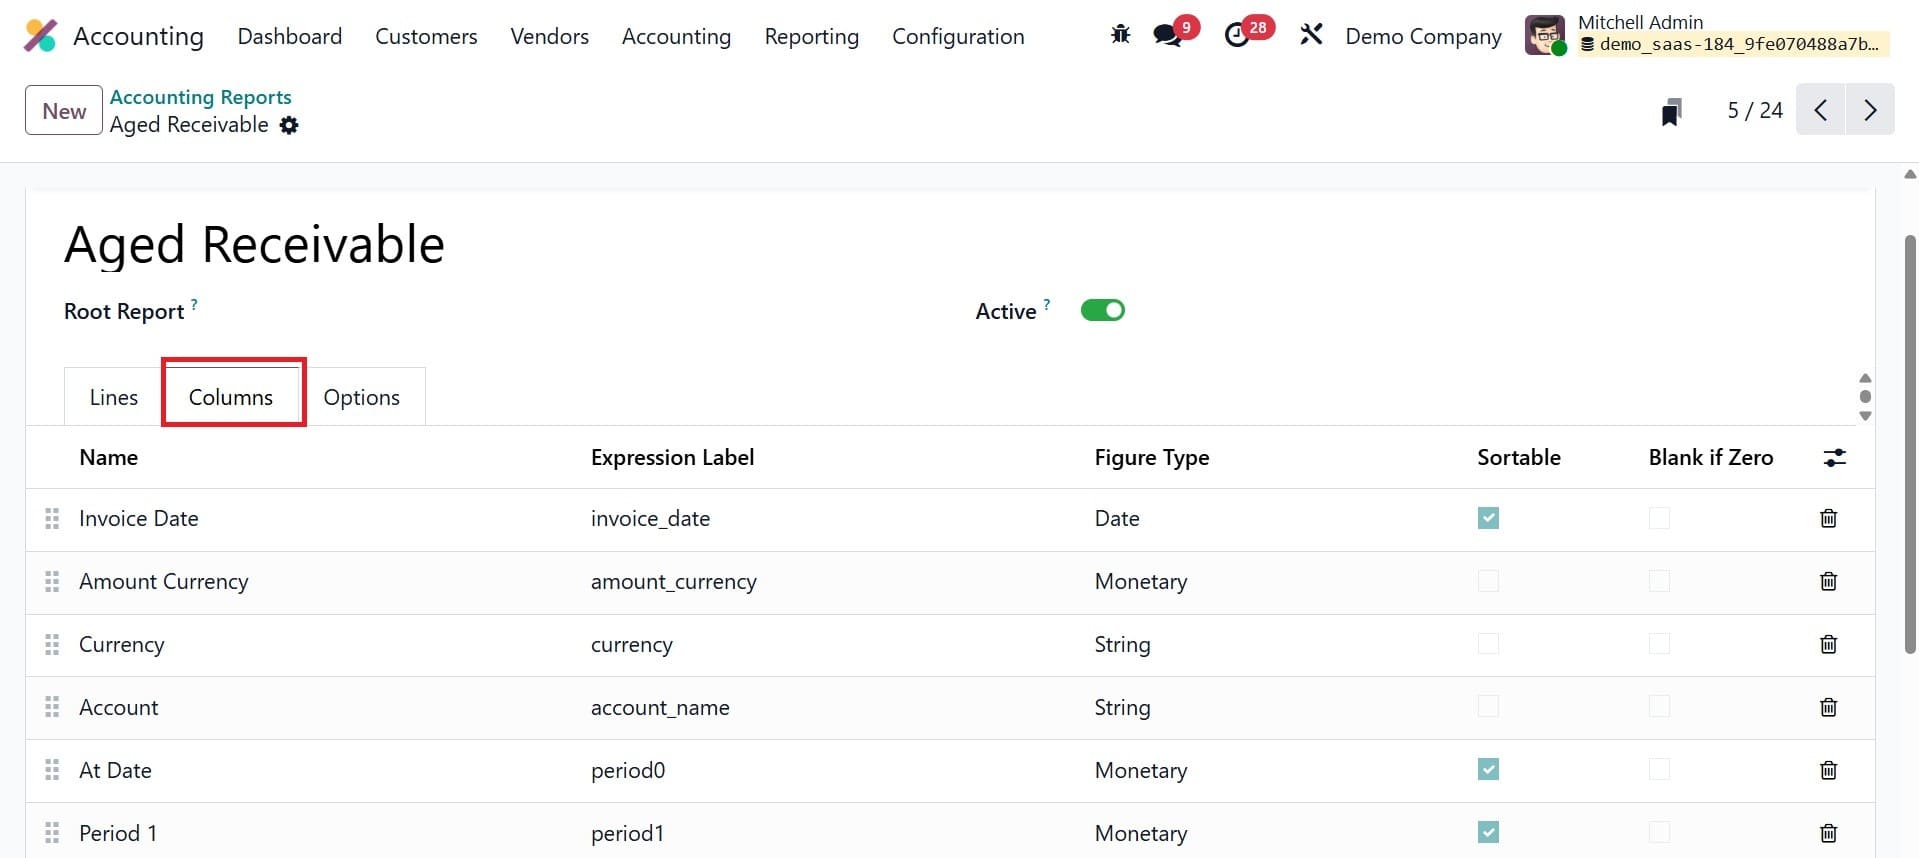Edit the Aged Receivable report name field
The image size is (1919, 858).
[x=254, y=244]
